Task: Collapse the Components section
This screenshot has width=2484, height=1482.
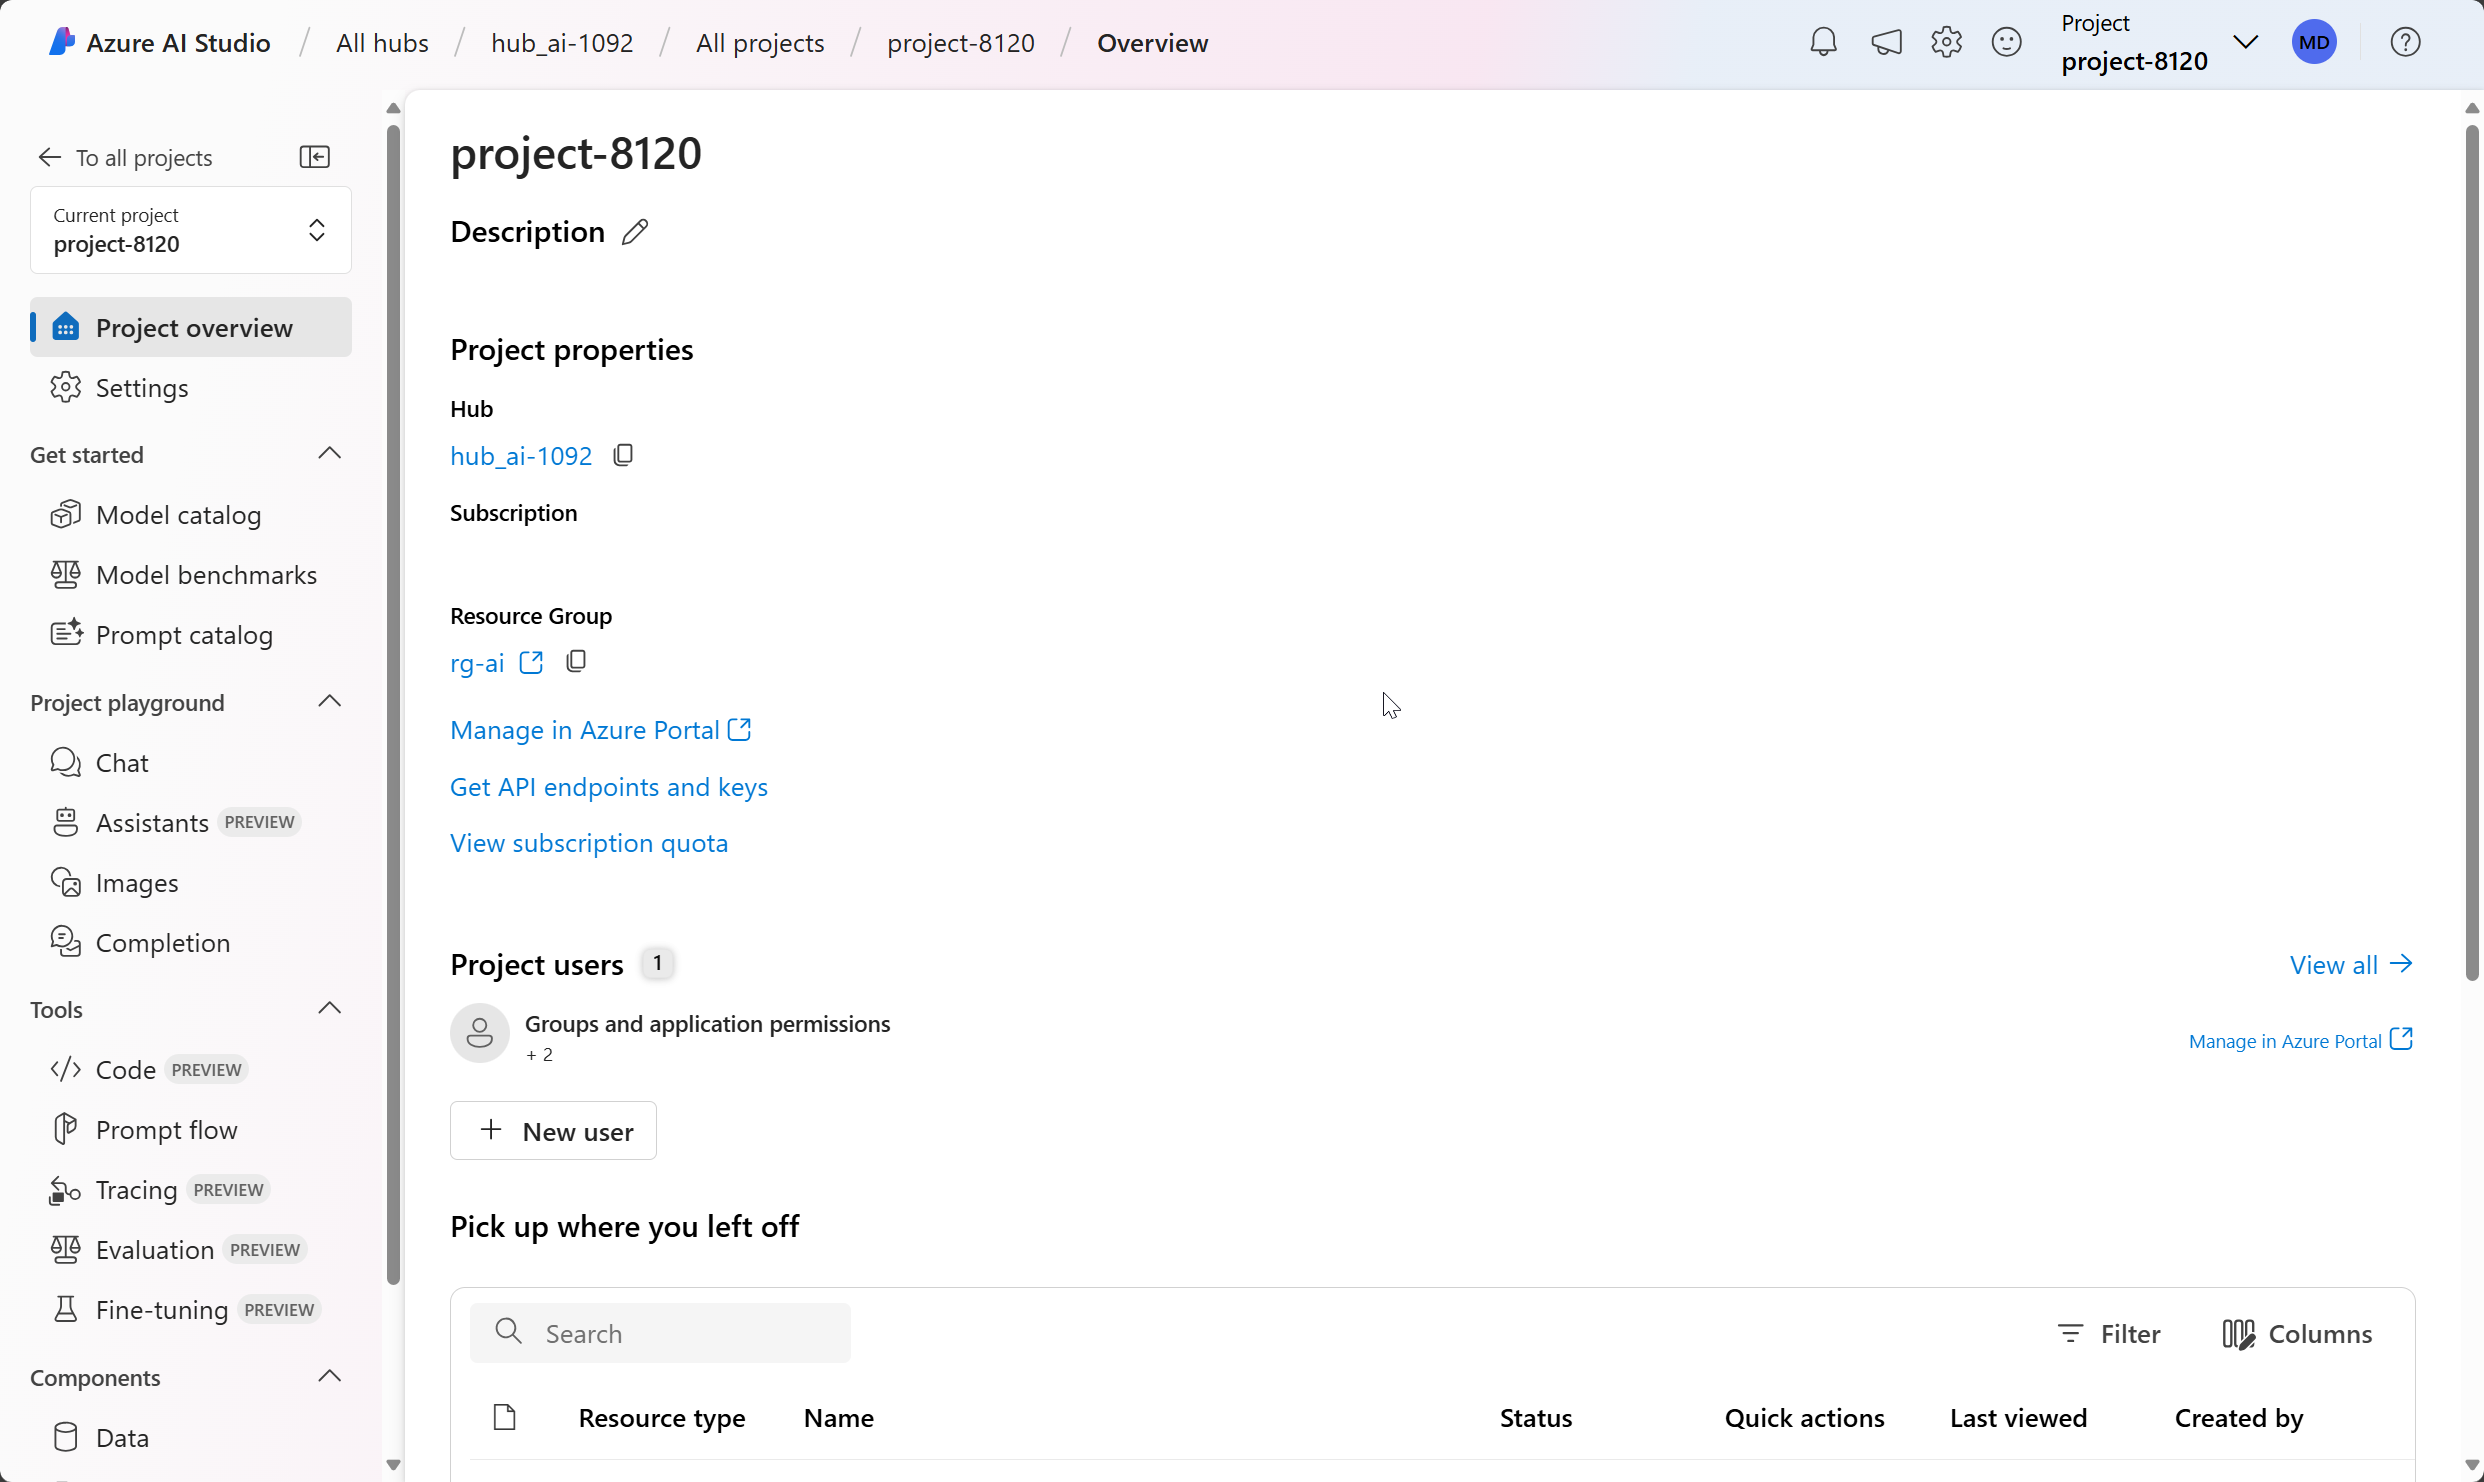Action: point(330,1377)
